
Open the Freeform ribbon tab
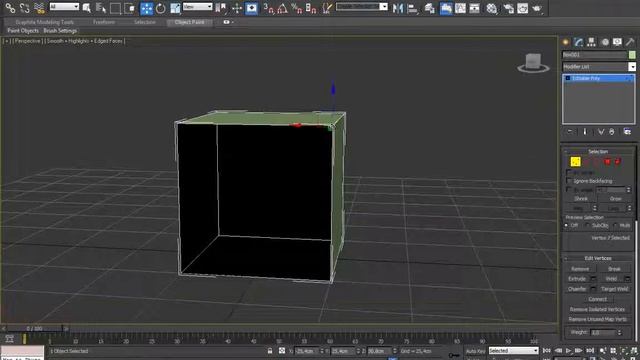[104, 22]
